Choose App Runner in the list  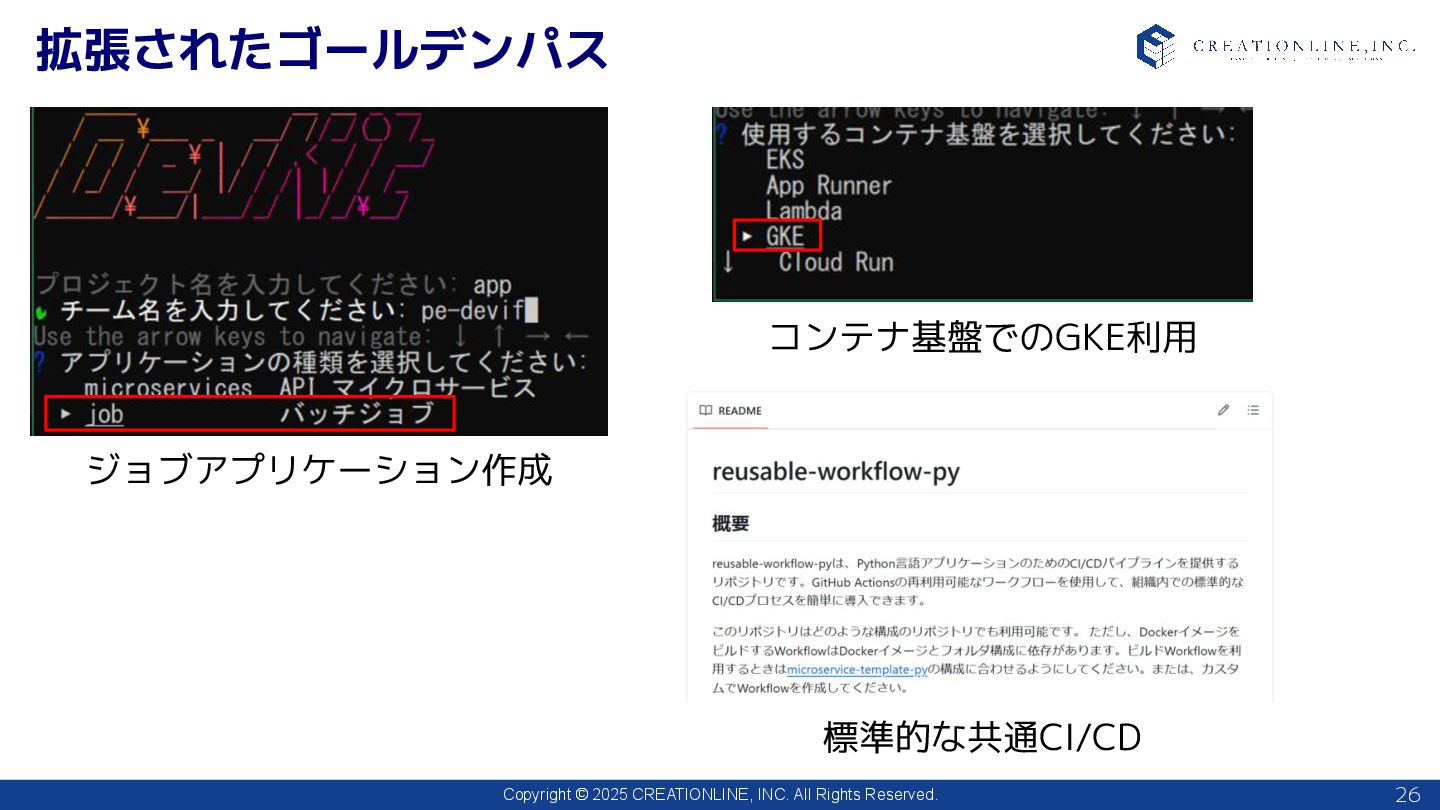pyautogui.click(x=828, y=185)
